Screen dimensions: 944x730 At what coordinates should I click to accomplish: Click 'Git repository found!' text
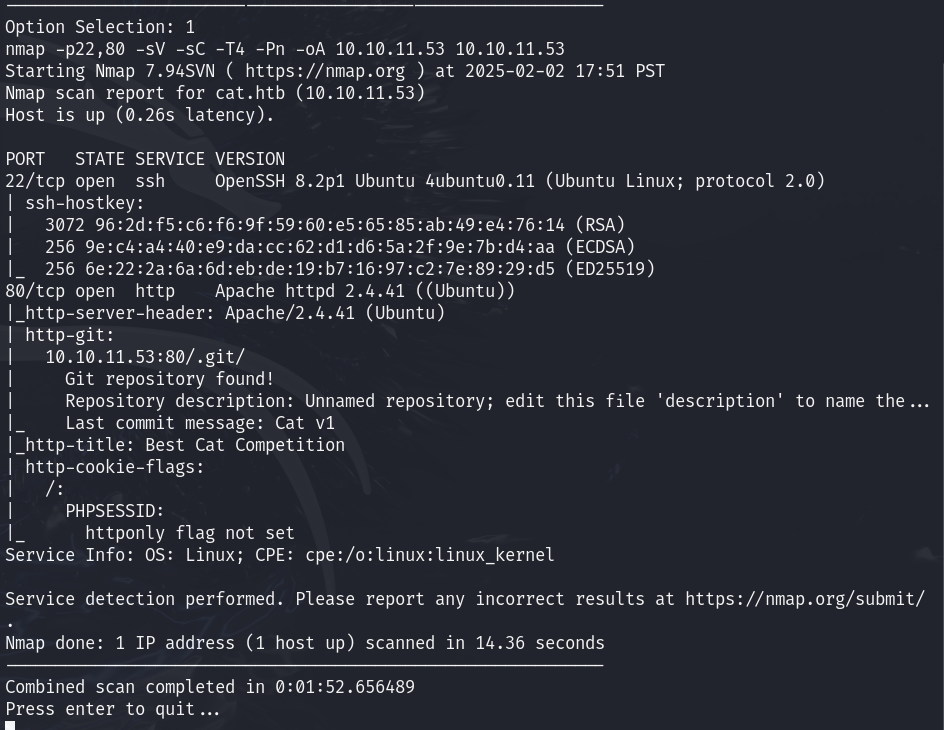(x=170, y=379)
